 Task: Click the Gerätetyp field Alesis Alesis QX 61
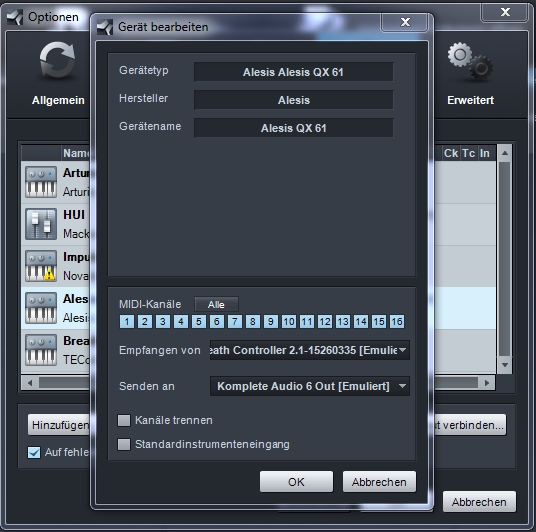(294, 72)
